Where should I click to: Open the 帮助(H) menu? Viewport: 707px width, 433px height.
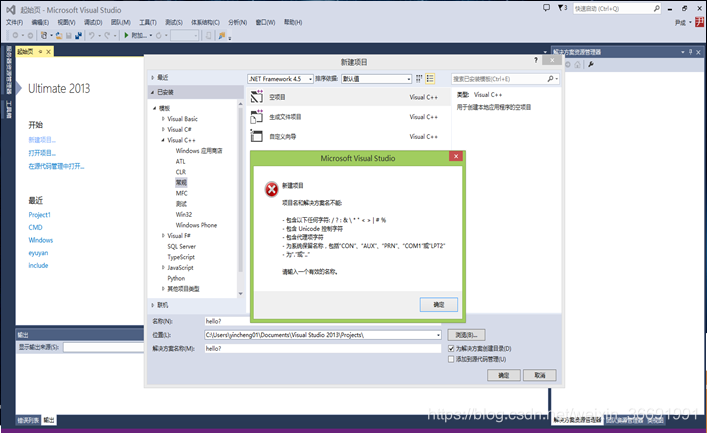point(293,22)
